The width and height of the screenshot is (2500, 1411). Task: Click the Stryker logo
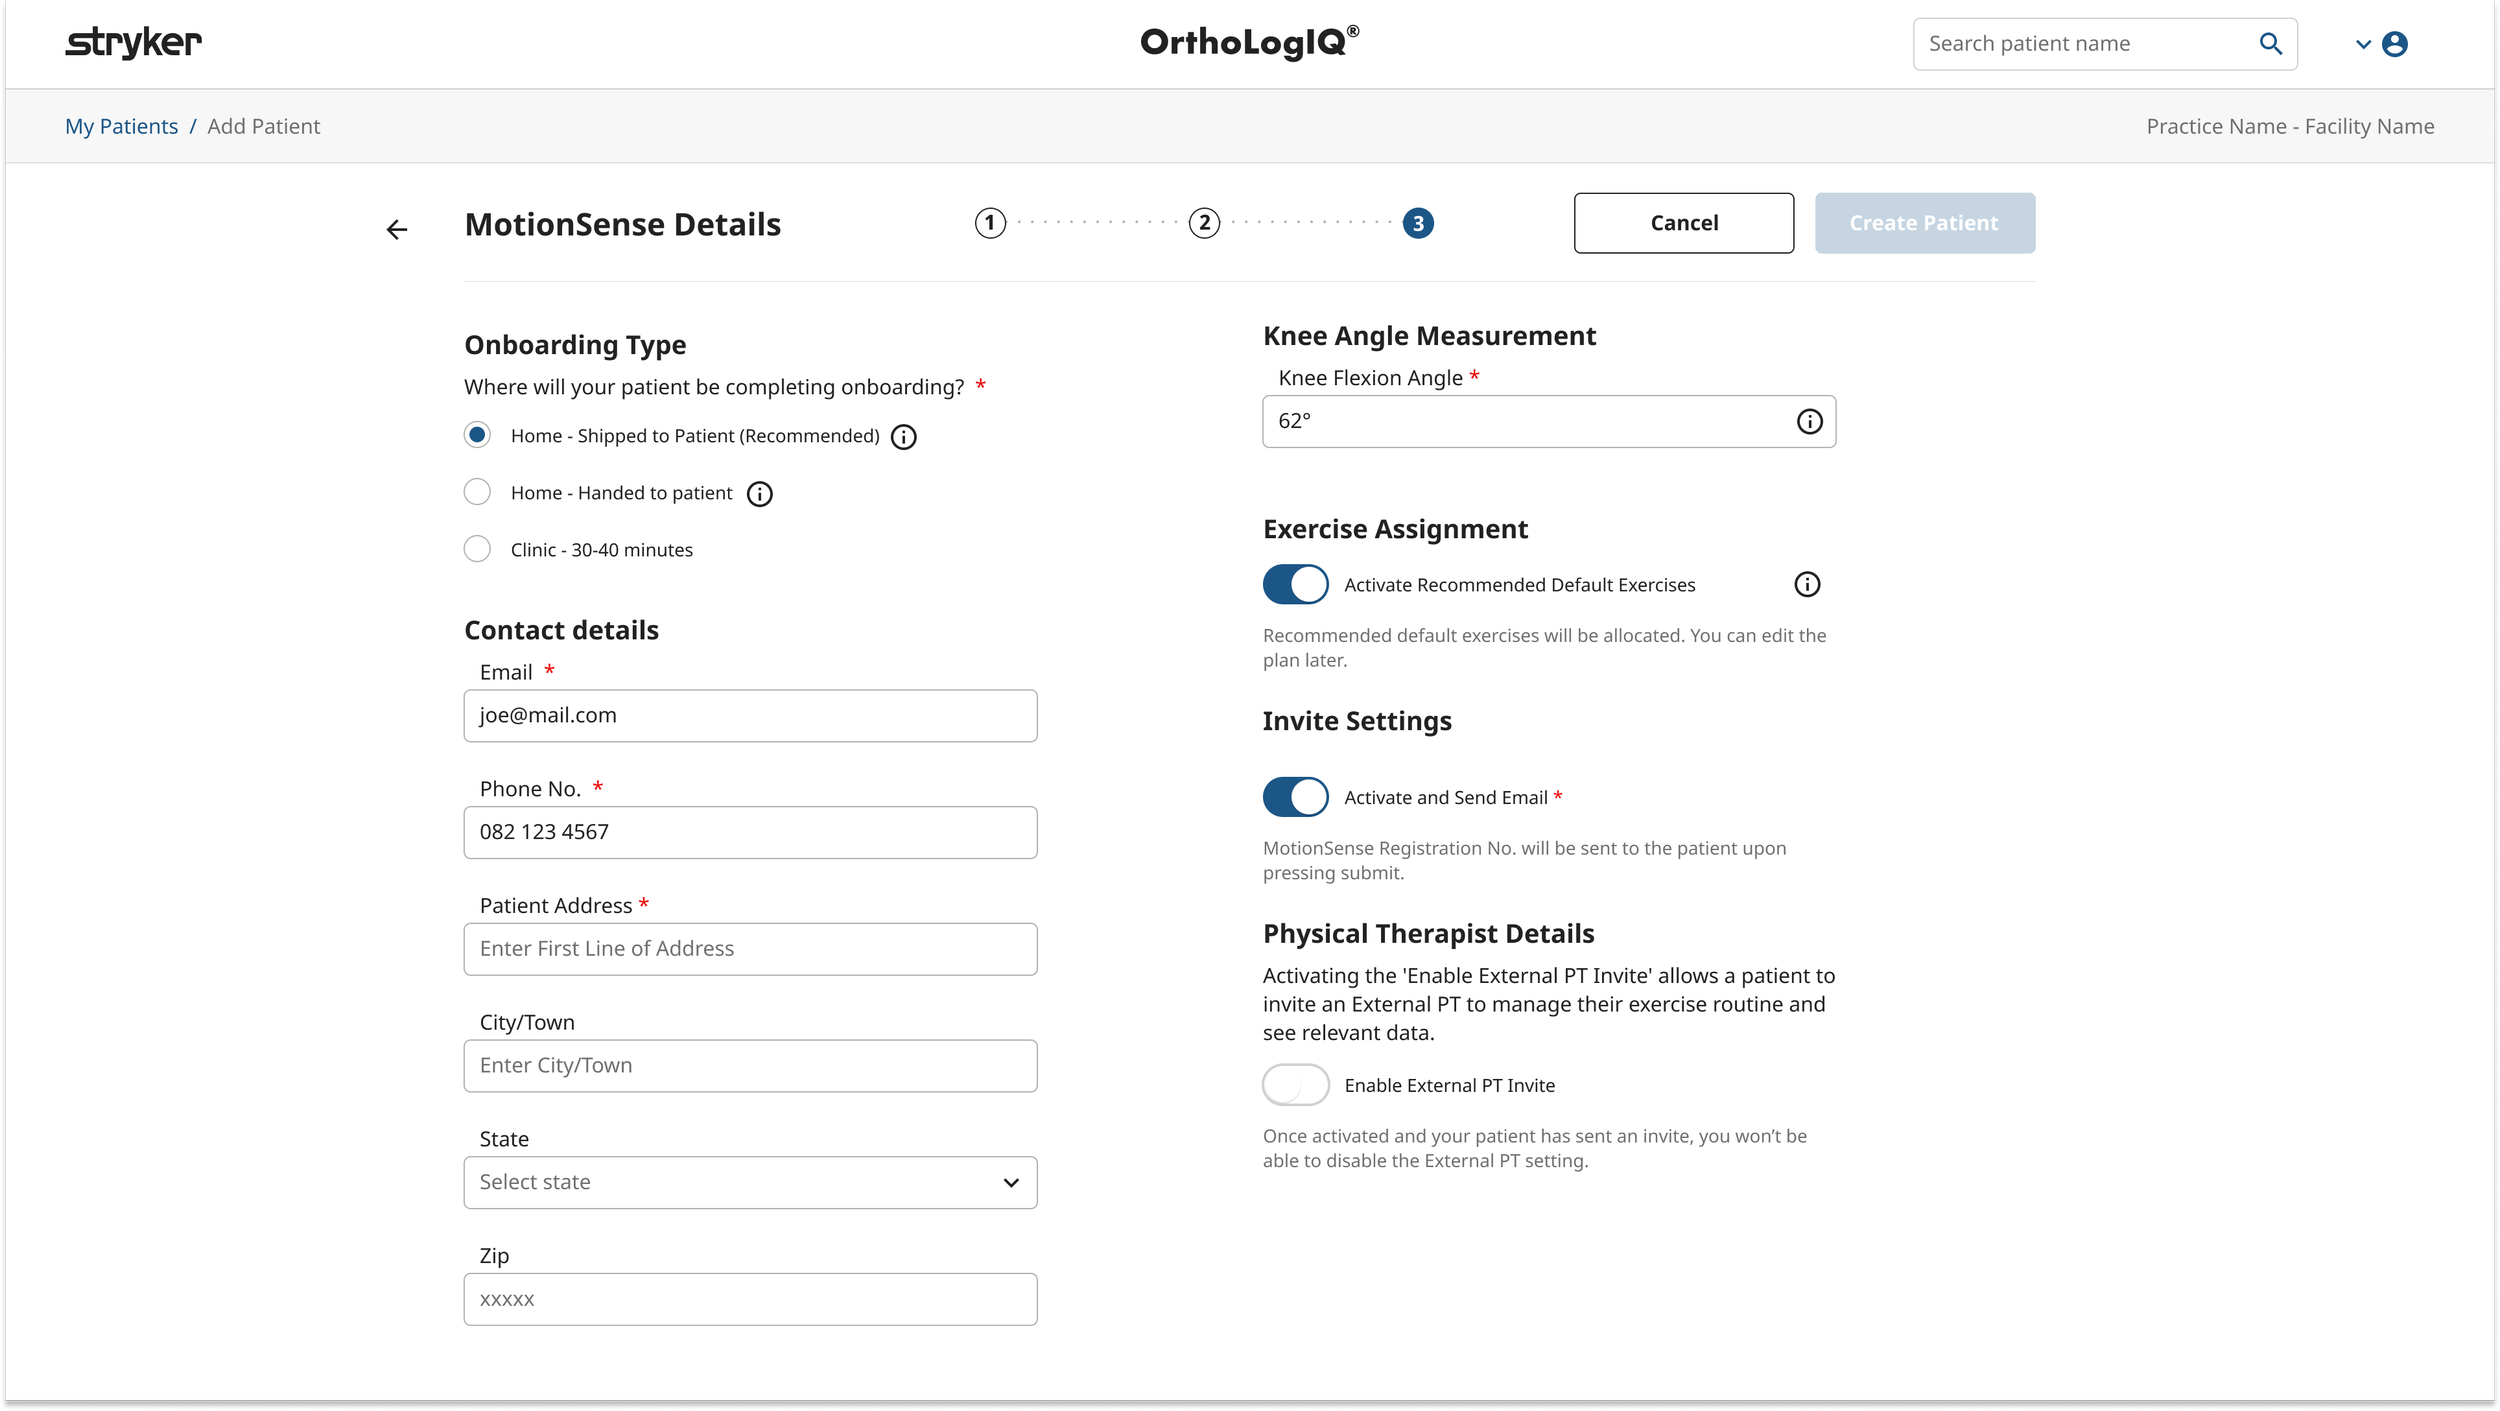134,43
